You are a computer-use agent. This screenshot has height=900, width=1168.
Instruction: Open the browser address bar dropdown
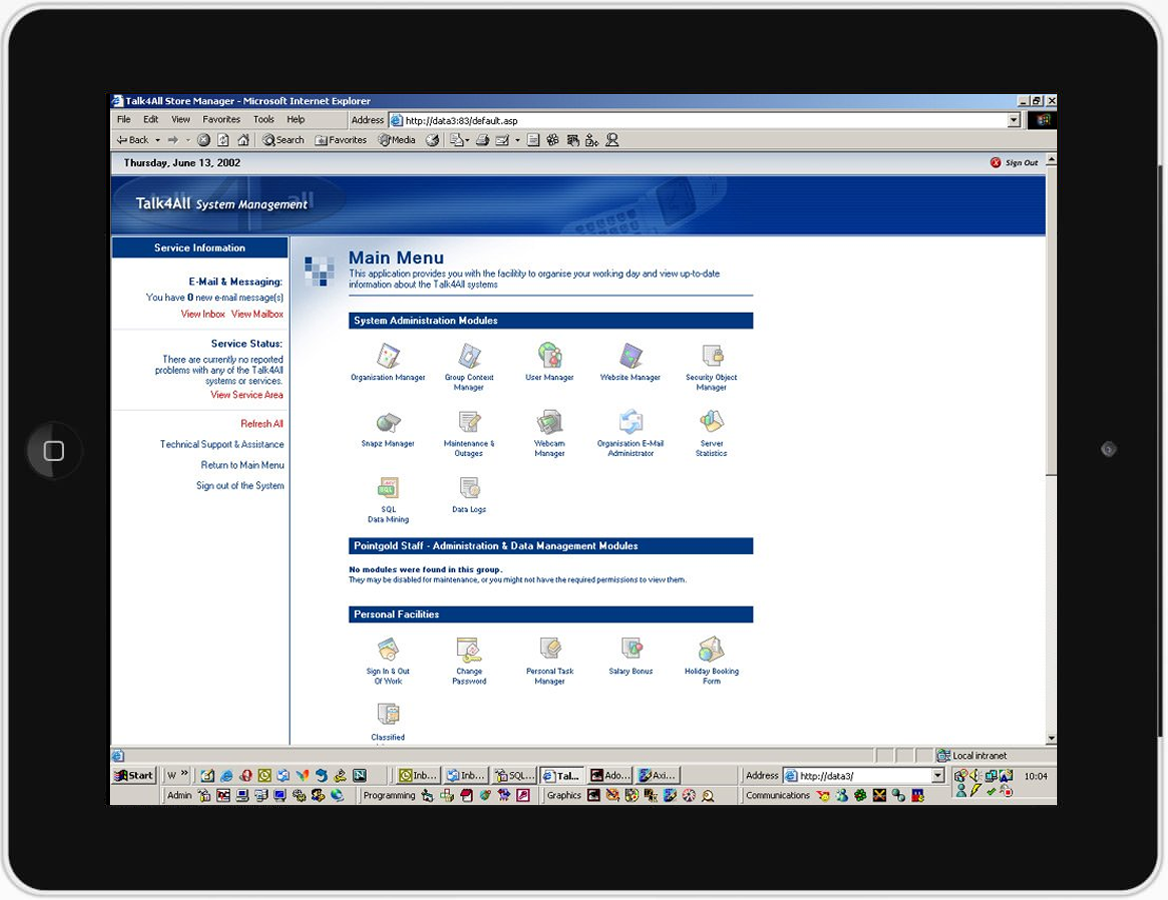[1013, 121]
